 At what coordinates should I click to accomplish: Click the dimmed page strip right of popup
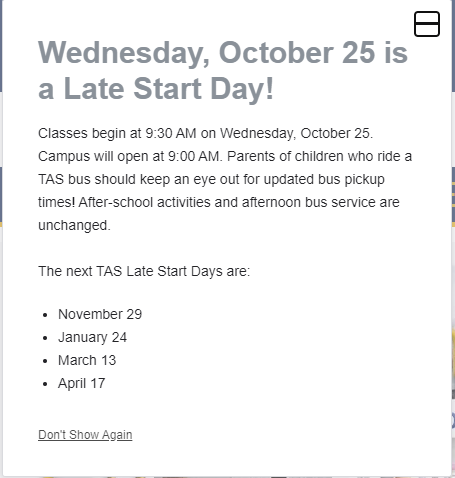click(453, 239)
